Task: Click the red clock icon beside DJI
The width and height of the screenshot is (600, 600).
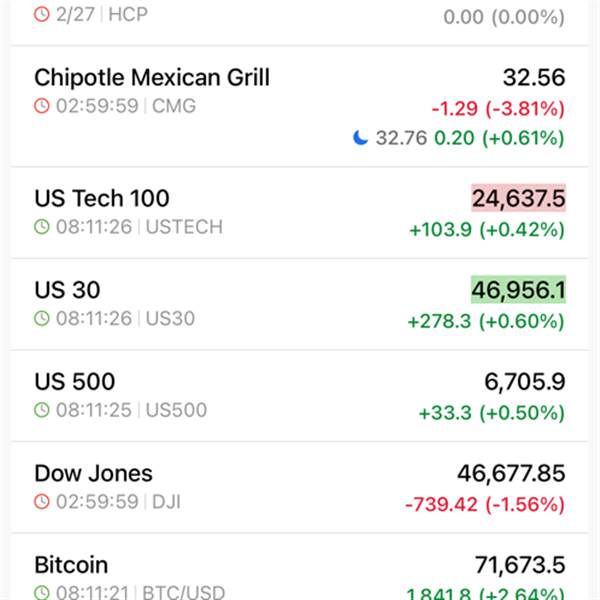Action: pos(41,502)
